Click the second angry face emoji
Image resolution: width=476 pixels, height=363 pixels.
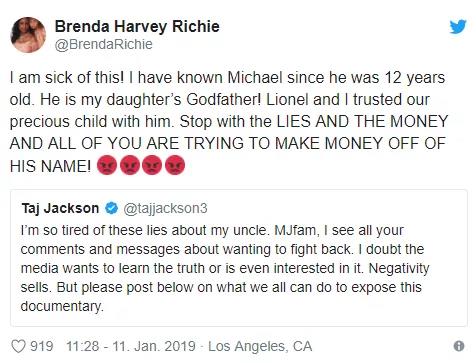tap(130, 165)
